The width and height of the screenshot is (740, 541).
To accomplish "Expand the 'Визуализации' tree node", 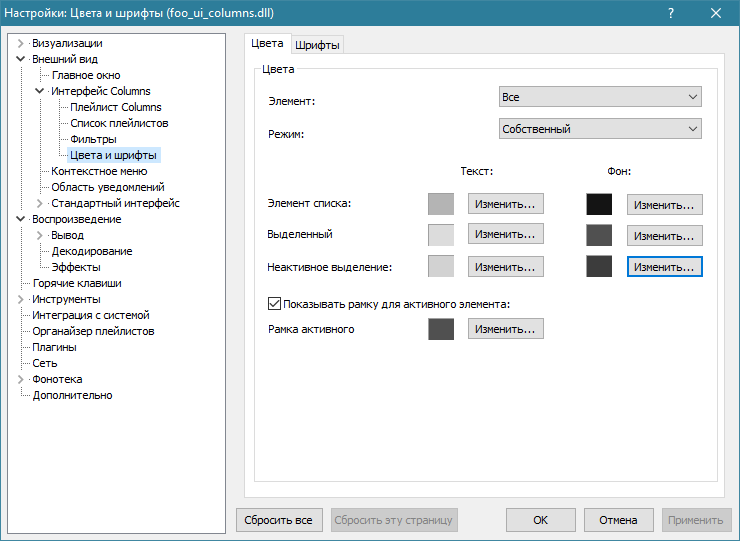I will pyautogui.click(x=22, y=43).
